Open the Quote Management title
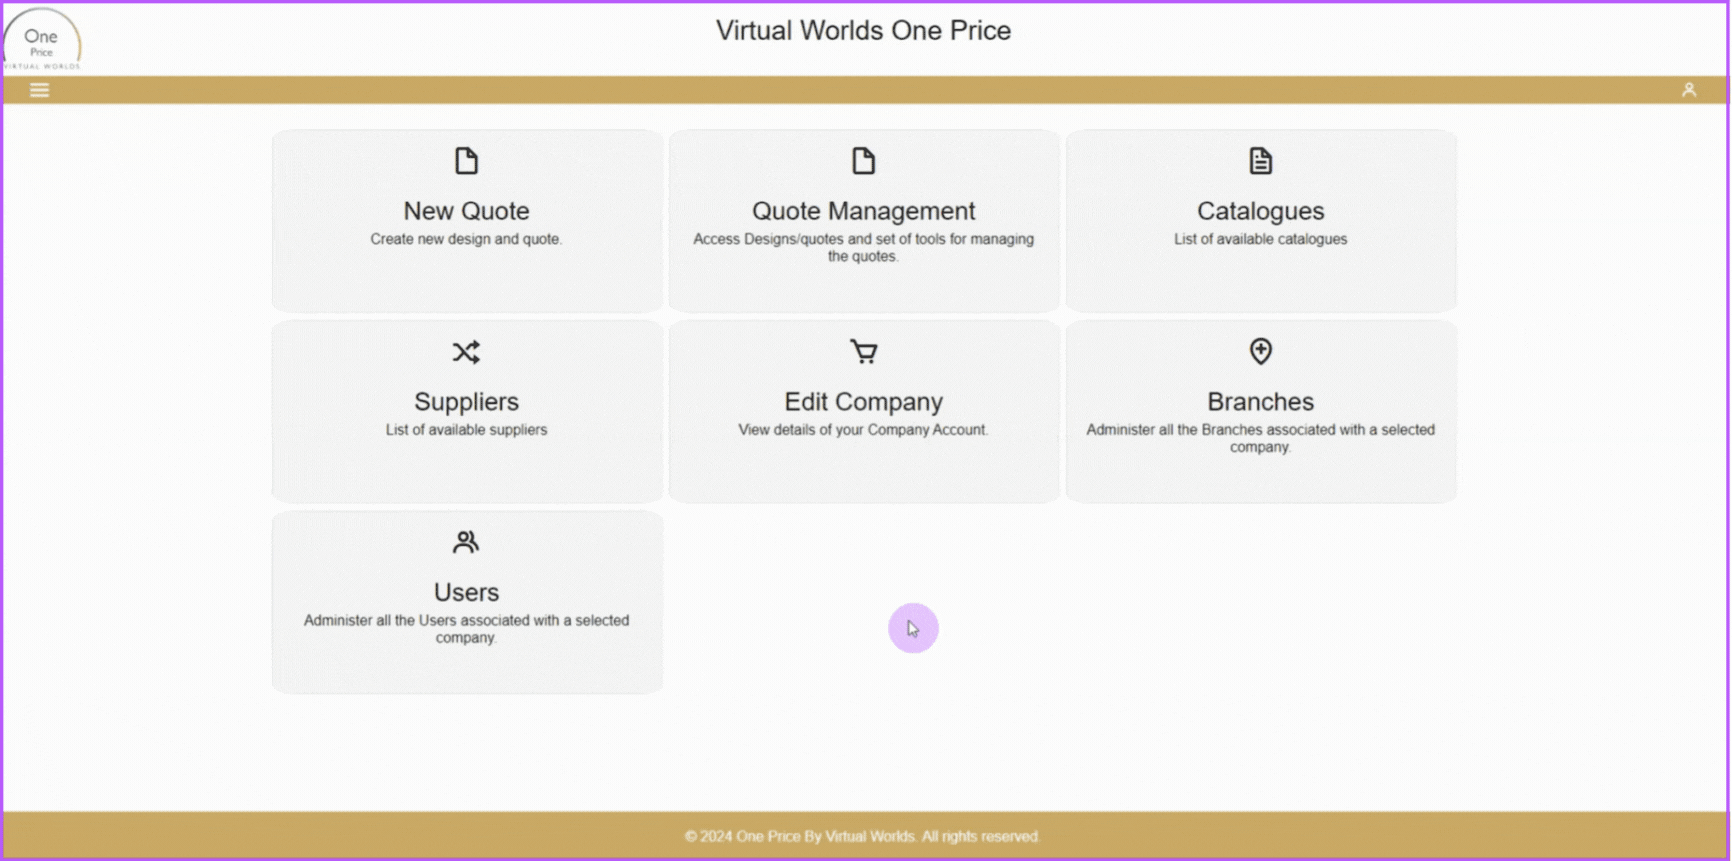The height and width of the screenshot is (861, 1732). 863,211
